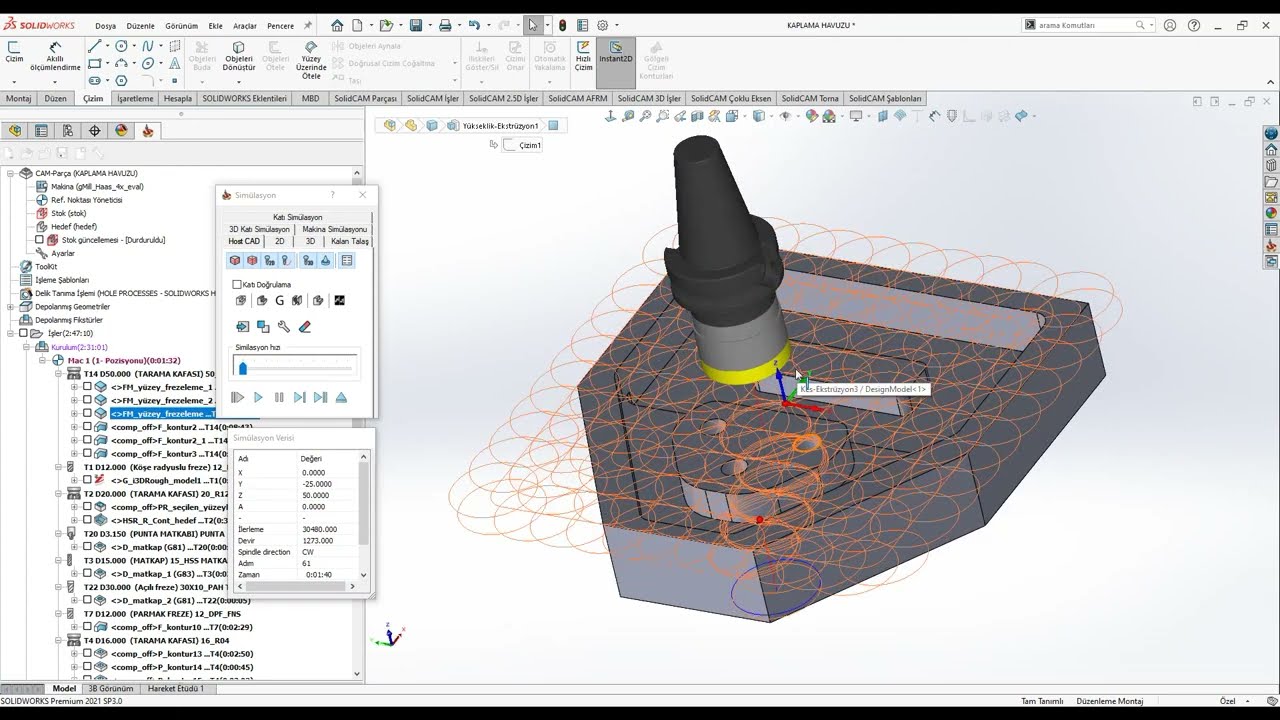Open the Options gear icon
Viewport: 1280px width, 720px height.
click(602, 25)
